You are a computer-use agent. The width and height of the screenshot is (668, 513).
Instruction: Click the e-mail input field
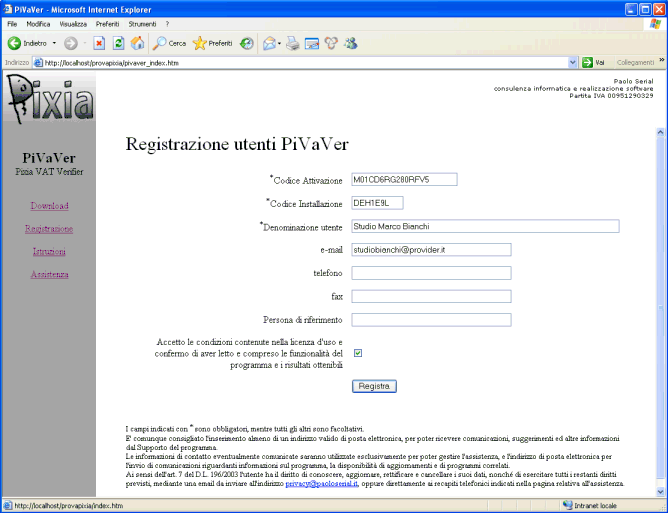(431, 250)
